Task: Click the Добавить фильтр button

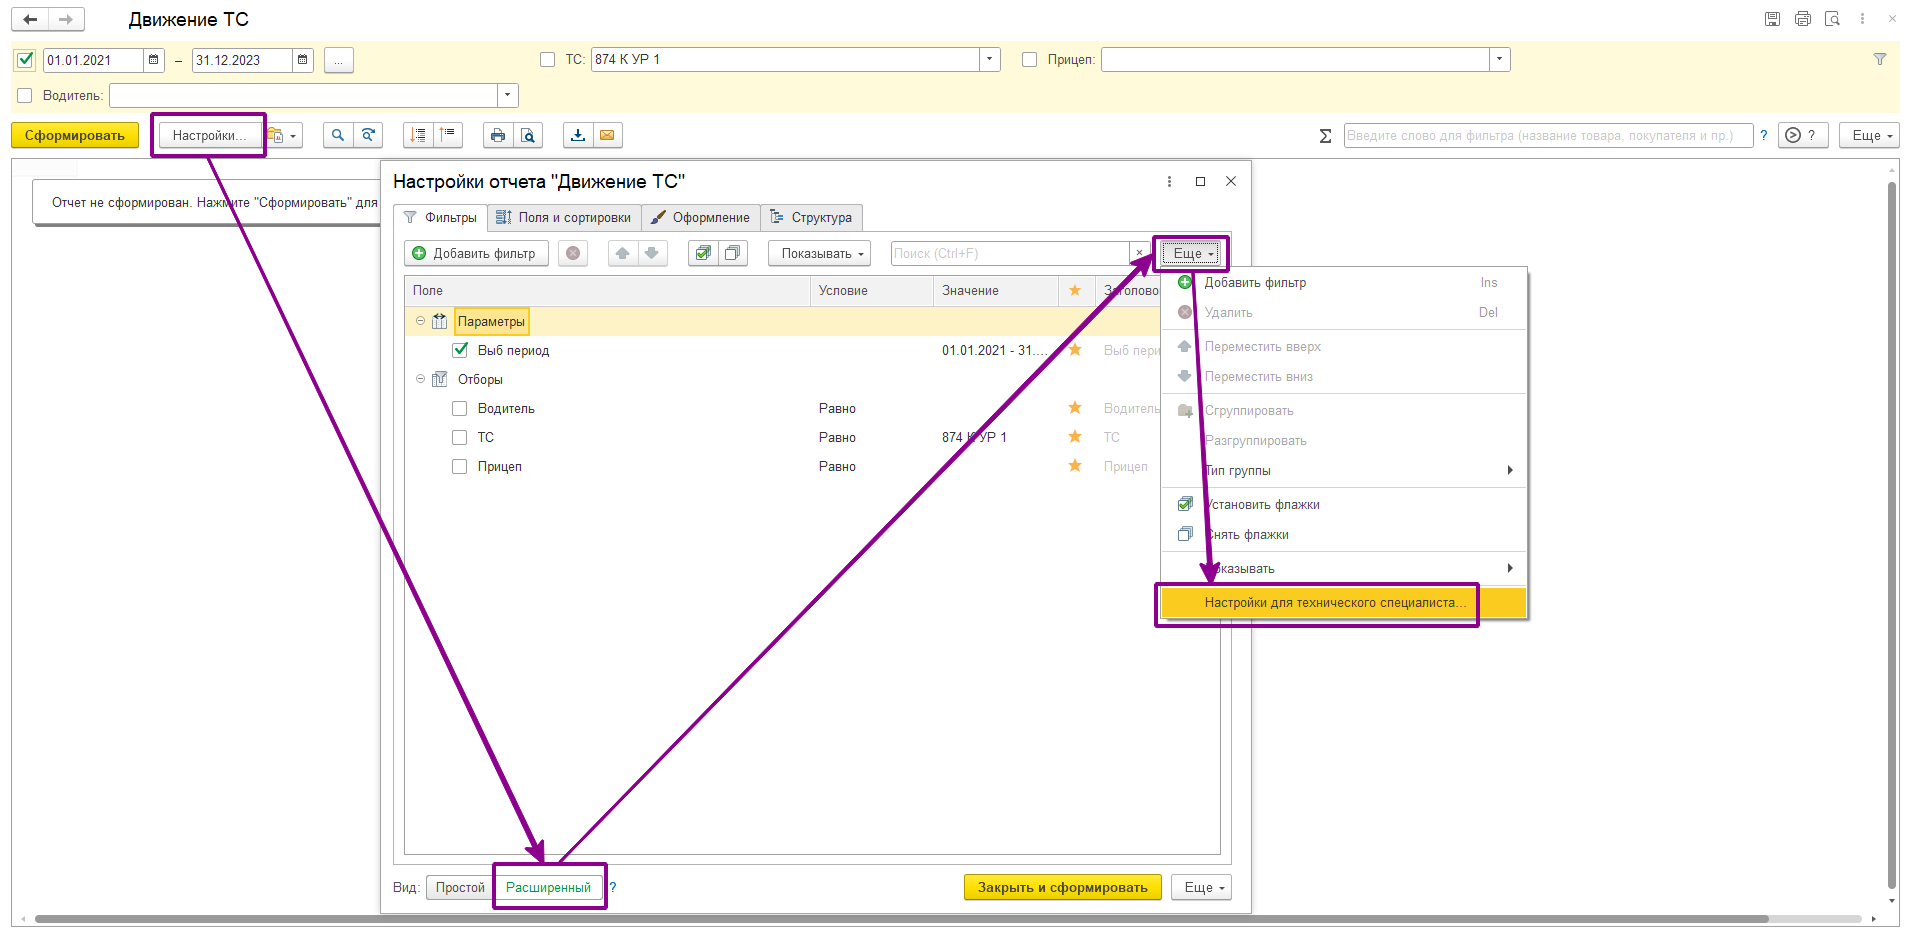Action: point(476,253)
